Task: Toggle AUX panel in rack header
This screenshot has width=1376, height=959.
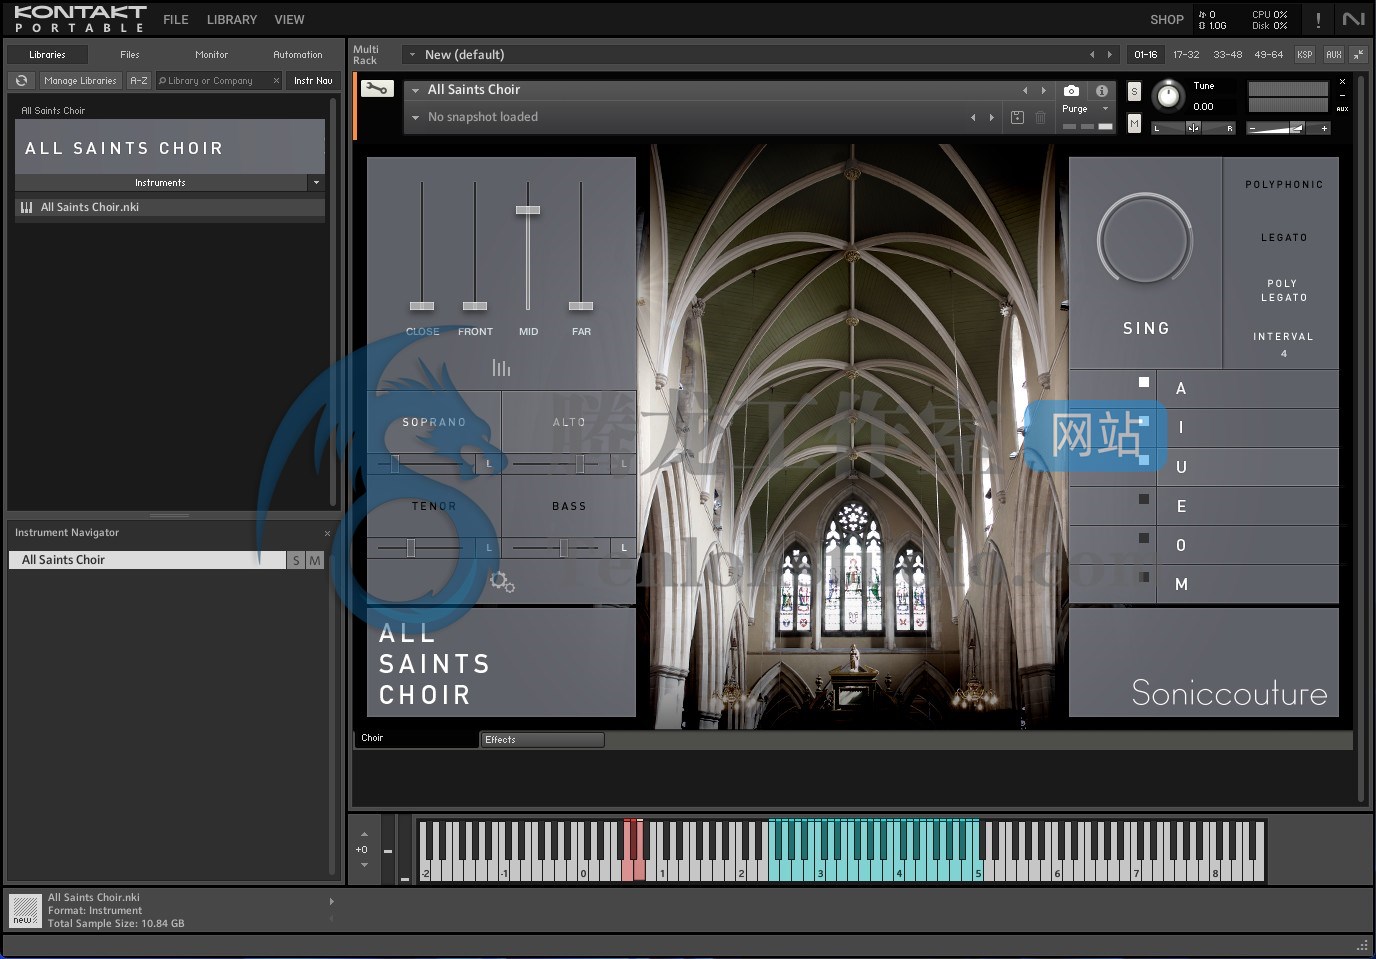Action: coord(1334,55)
